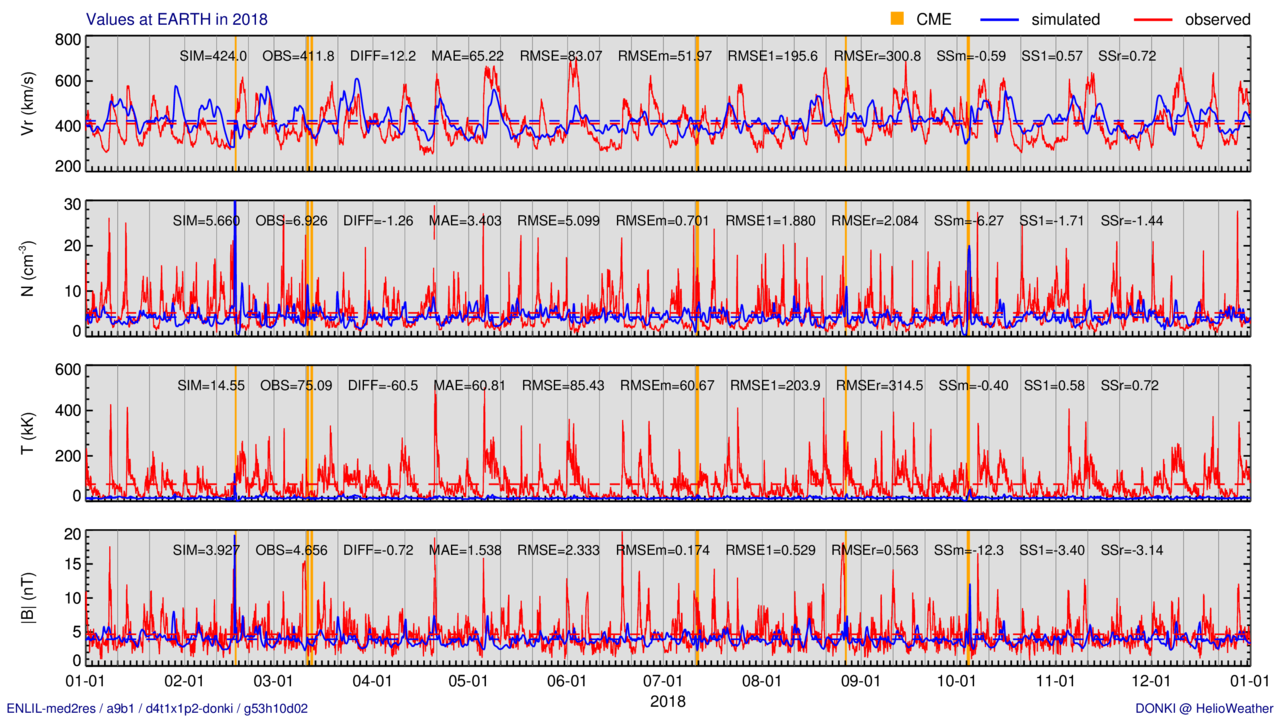Screen dimensions: 1280x720
Task: Click the Vr (km/s) axis label
Action: tap(28, 103)
